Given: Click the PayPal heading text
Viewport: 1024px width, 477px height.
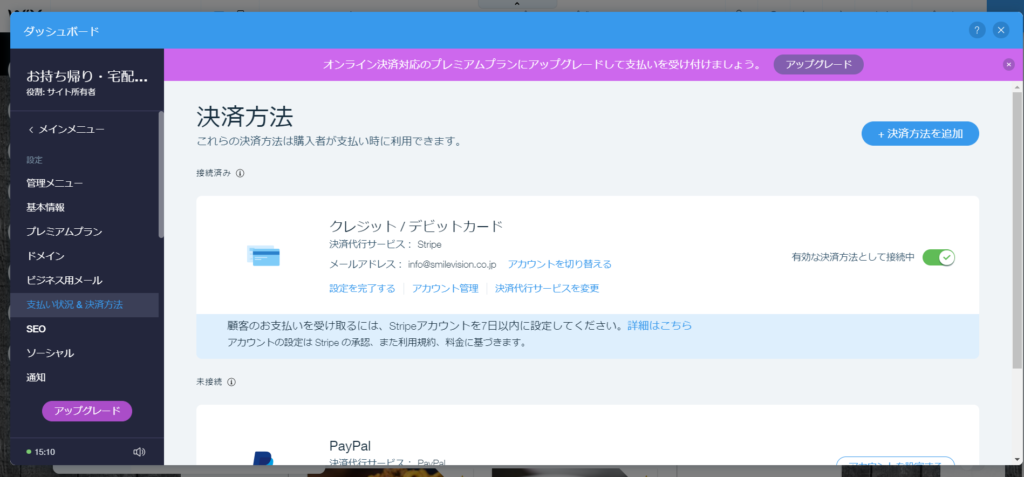Looking at the screenshot, I should click(x=350, y=446).
